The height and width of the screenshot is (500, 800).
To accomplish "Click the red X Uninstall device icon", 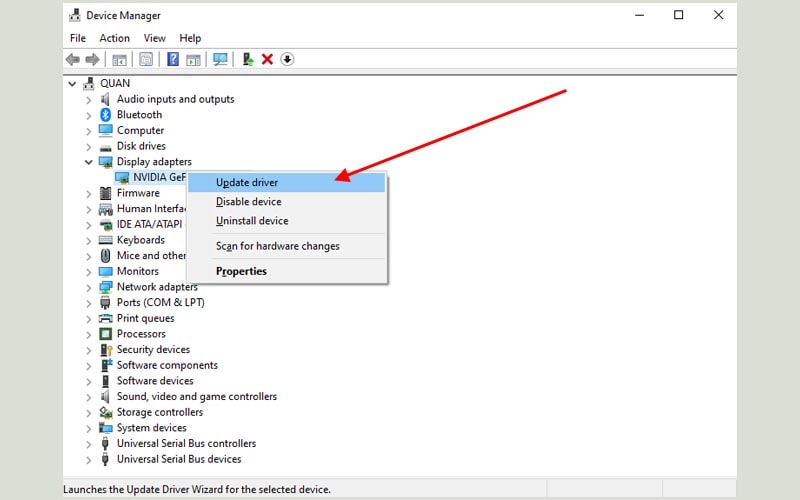I will pyautogui.click(x=267, y=60).
